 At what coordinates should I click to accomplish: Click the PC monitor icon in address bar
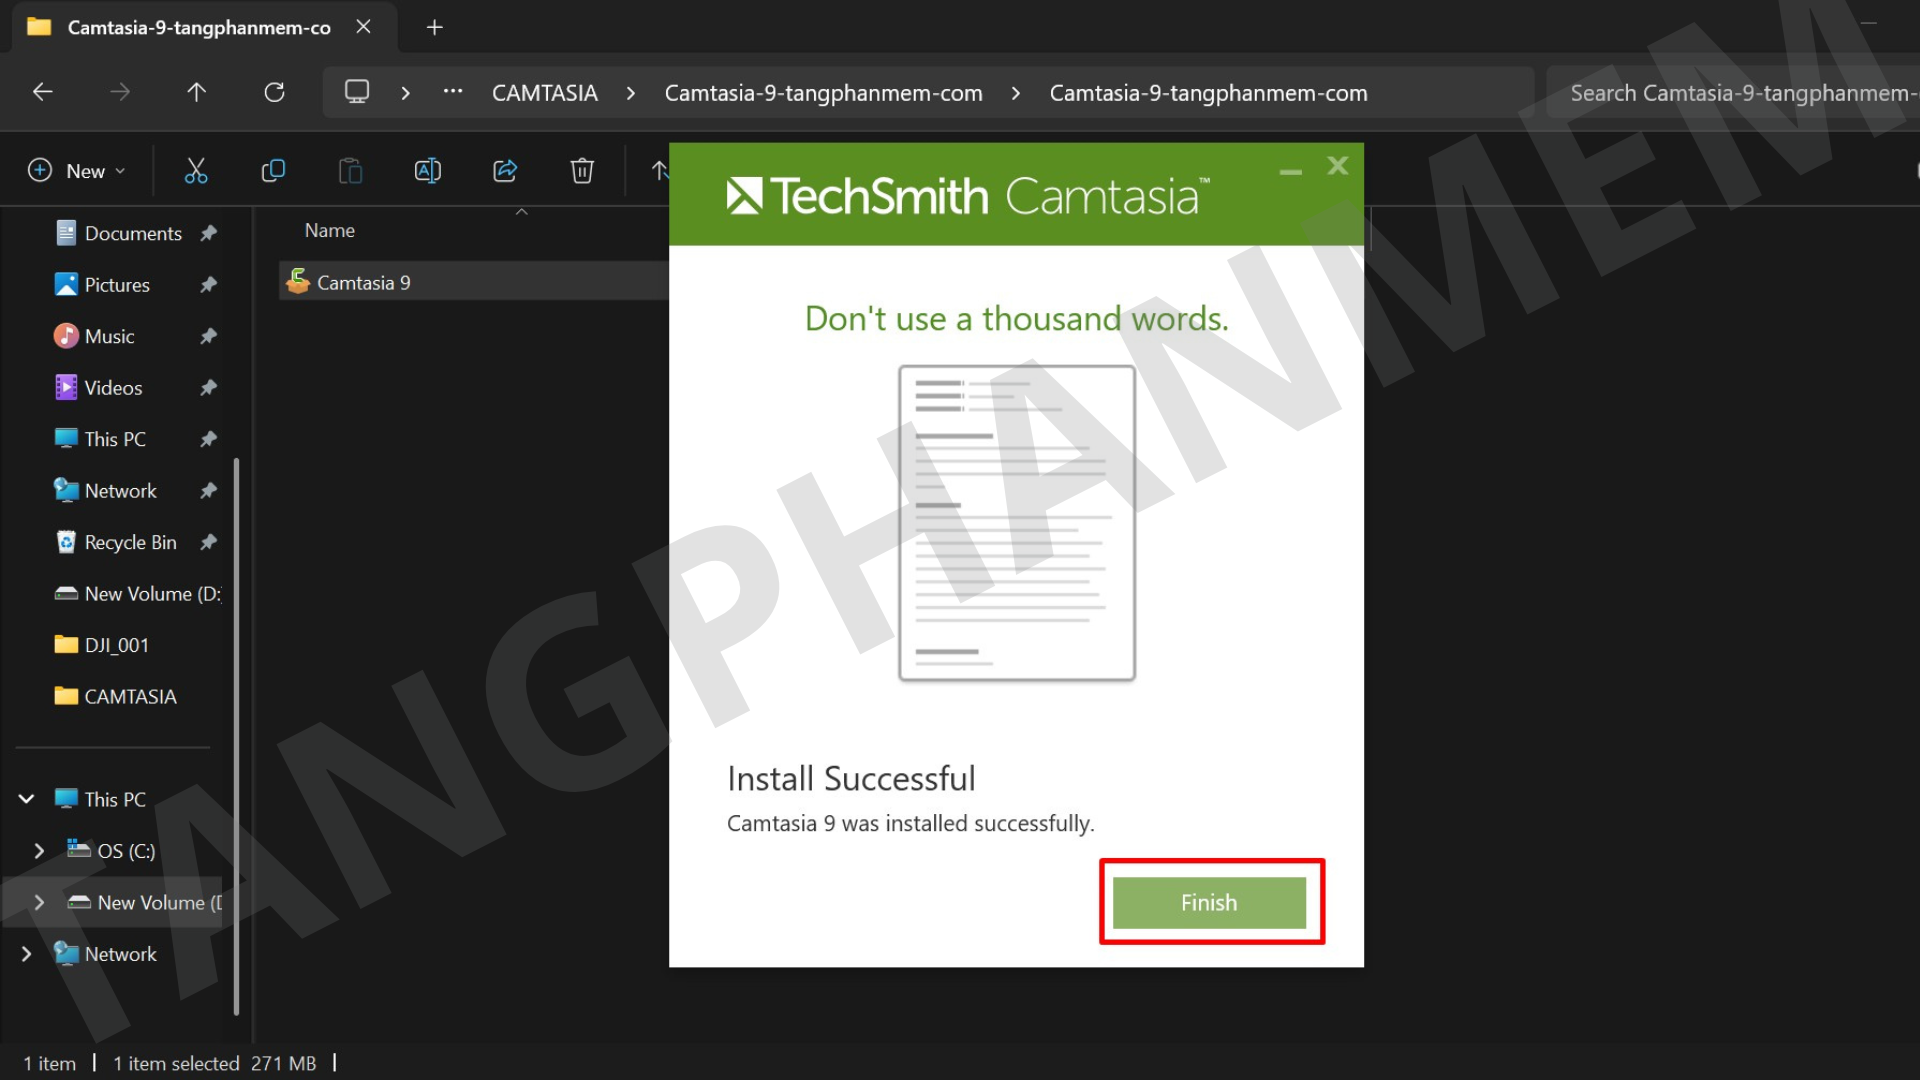357,92
